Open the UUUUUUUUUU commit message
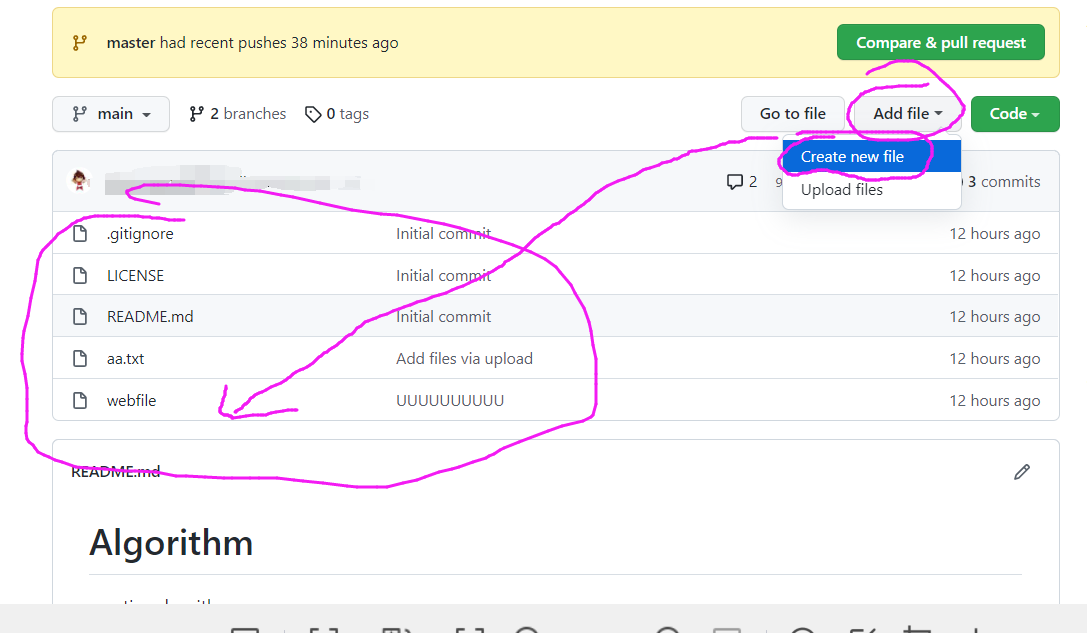 click(x=450, y=401)
